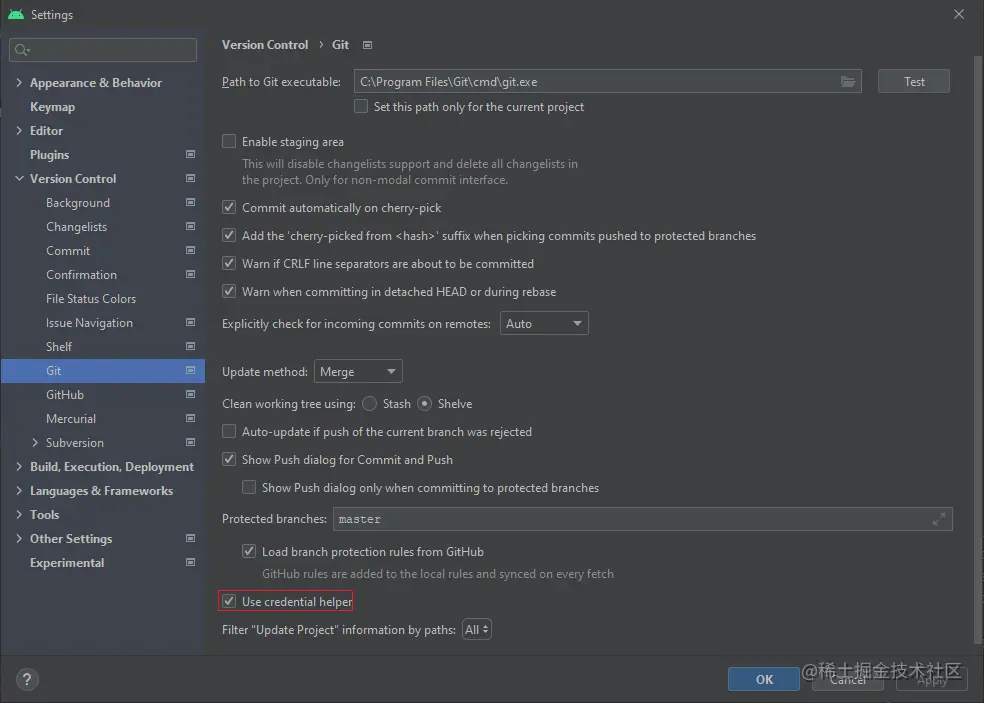Expand the Tools tree node
The image size is (984, 703).
click(x=19, y=514)
